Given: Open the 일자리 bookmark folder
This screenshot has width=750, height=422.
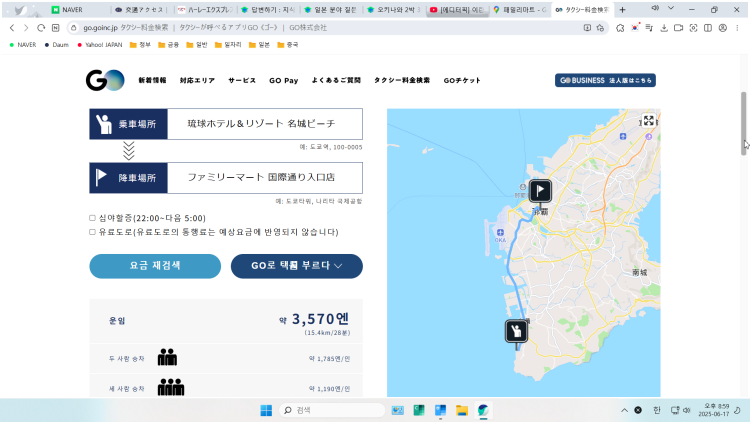Looking at the screenshot, I should [x=228, y=45].
